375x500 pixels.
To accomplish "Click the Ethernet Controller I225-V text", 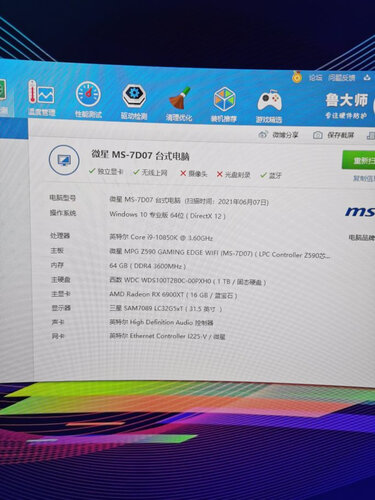I will pyautogui.click(x=167, y=336).
